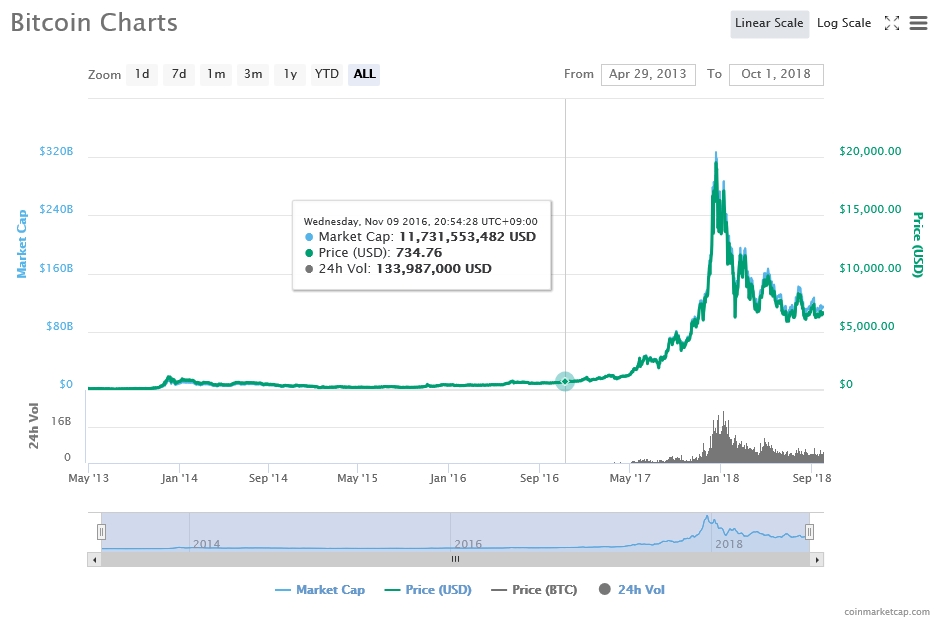940x620 pixels.
Task: Click right handle of range navigator
Action: (x=810, y=532)
